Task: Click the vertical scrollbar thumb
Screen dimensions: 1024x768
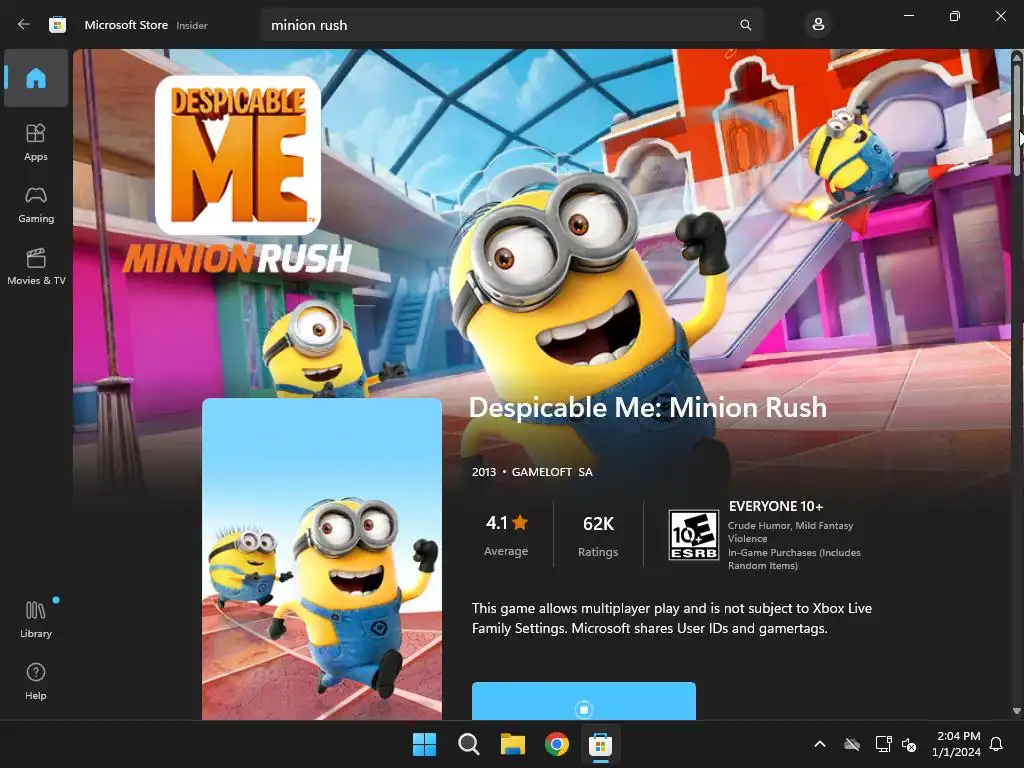Action: click(1016, 119)
